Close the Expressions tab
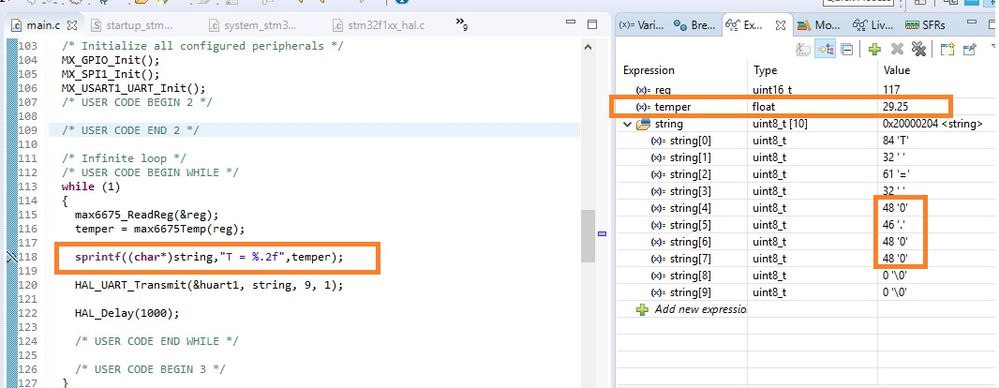 point(780,25)
